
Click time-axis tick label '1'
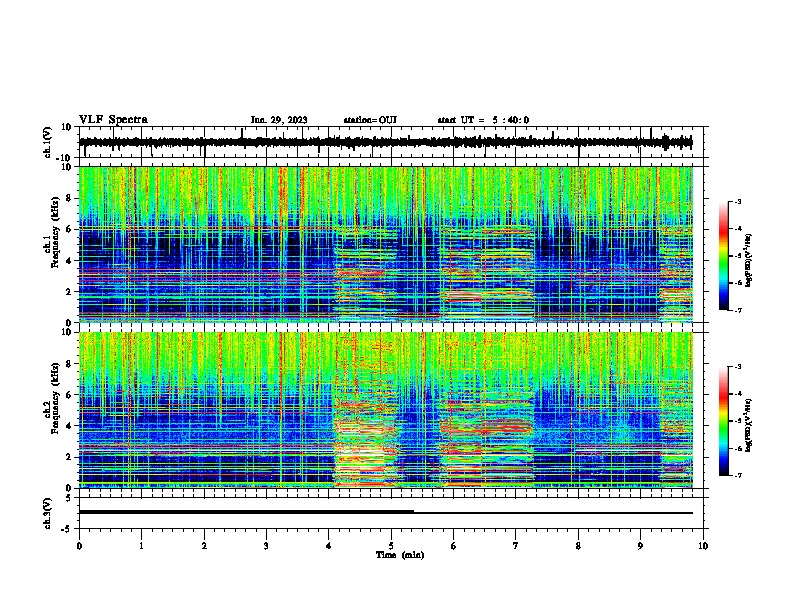point(141,546)
